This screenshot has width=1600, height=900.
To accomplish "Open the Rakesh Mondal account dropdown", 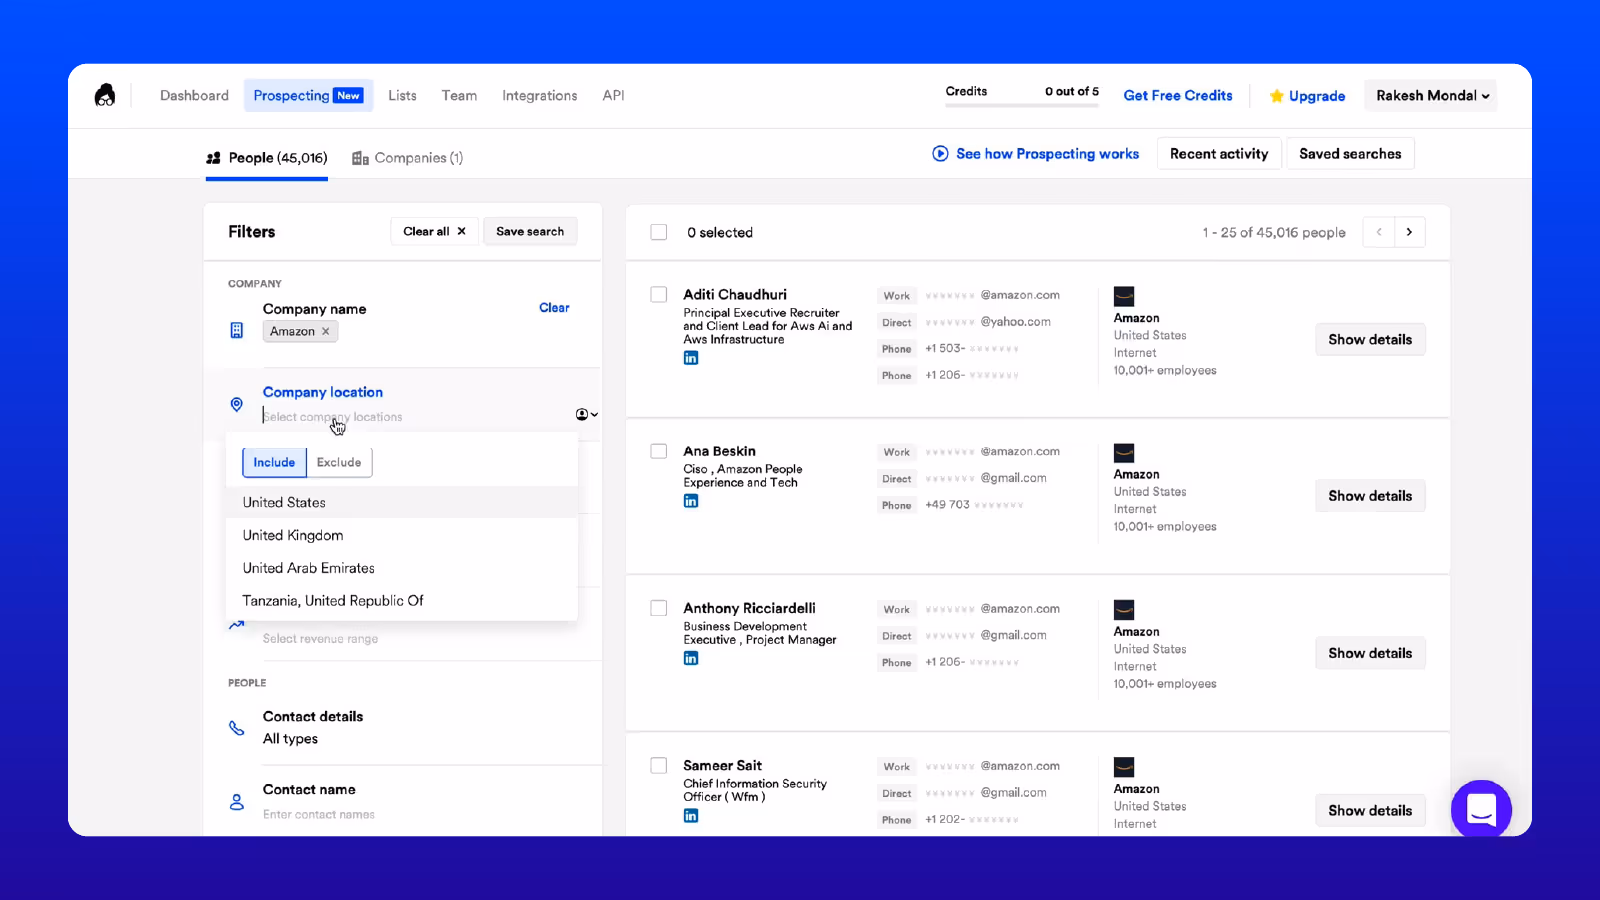I will click(1431, 95).
